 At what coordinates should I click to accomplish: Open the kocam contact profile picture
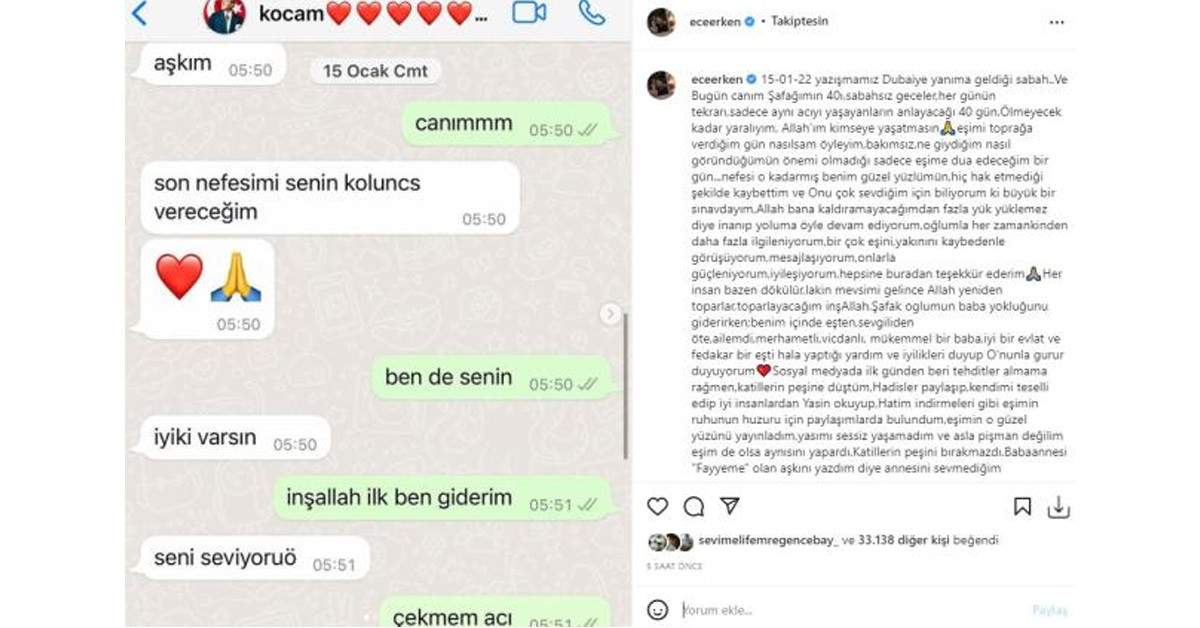tap(224, 14)
